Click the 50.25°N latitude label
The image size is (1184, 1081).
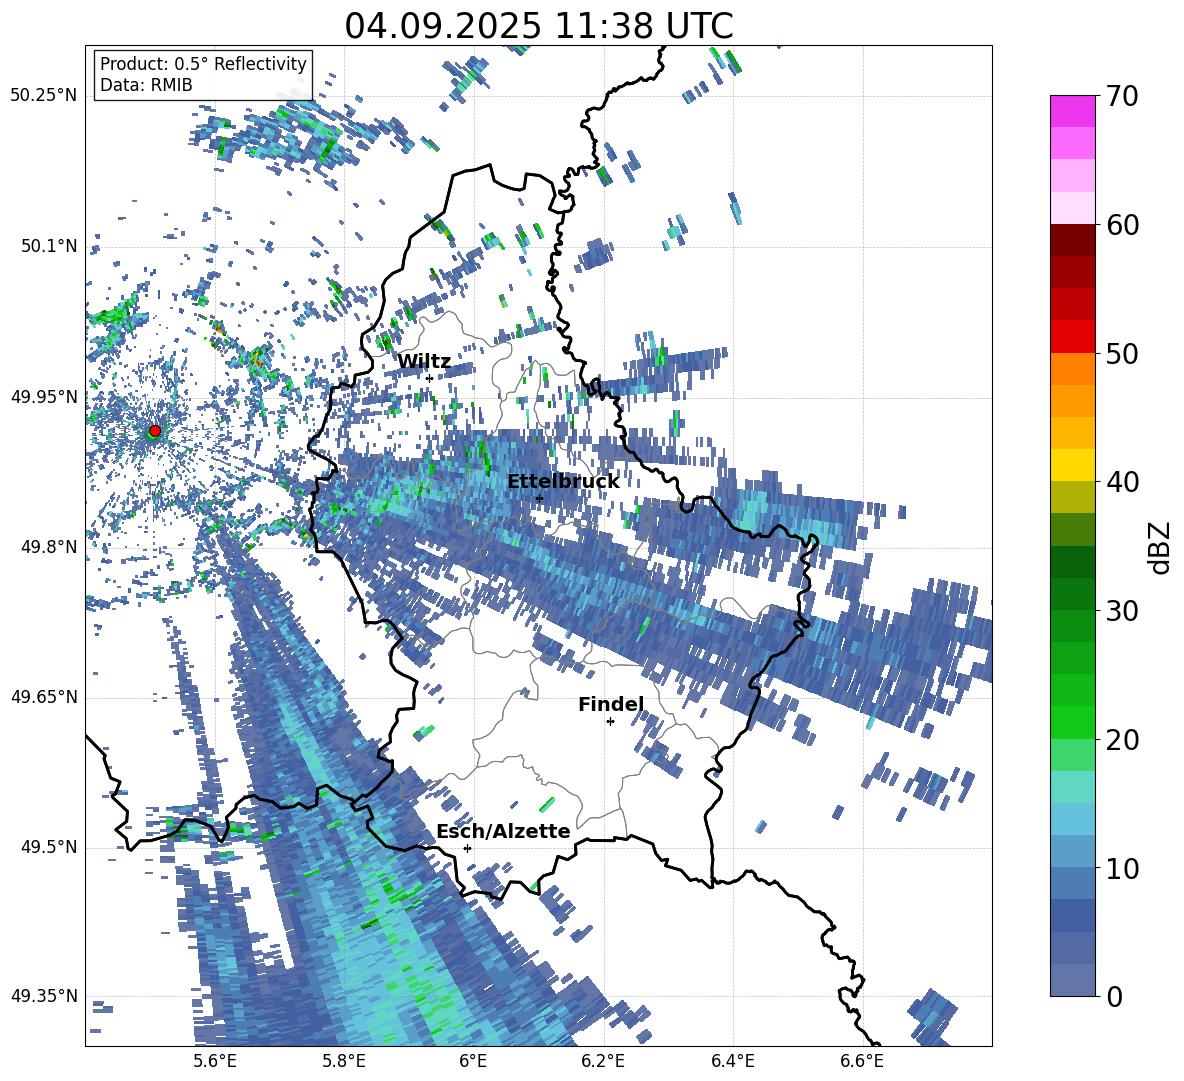pos(44,96)
